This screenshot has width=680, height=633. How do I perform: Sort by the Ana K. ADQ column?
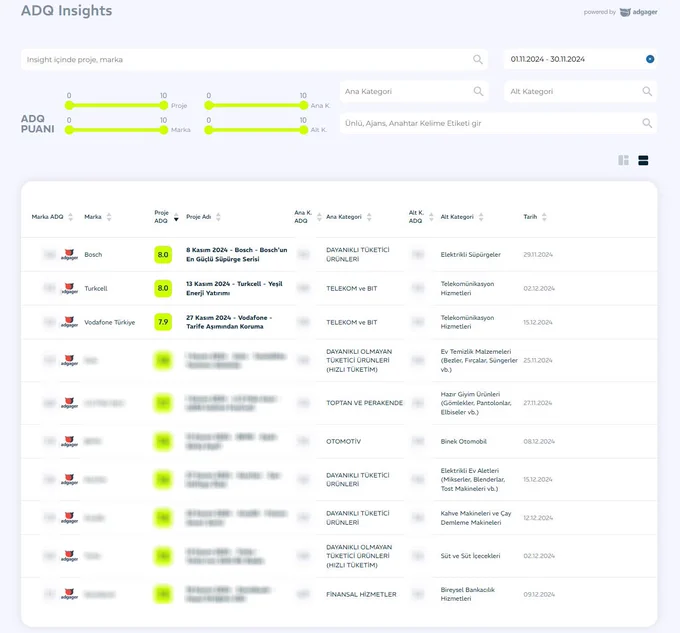click(319, 217)
